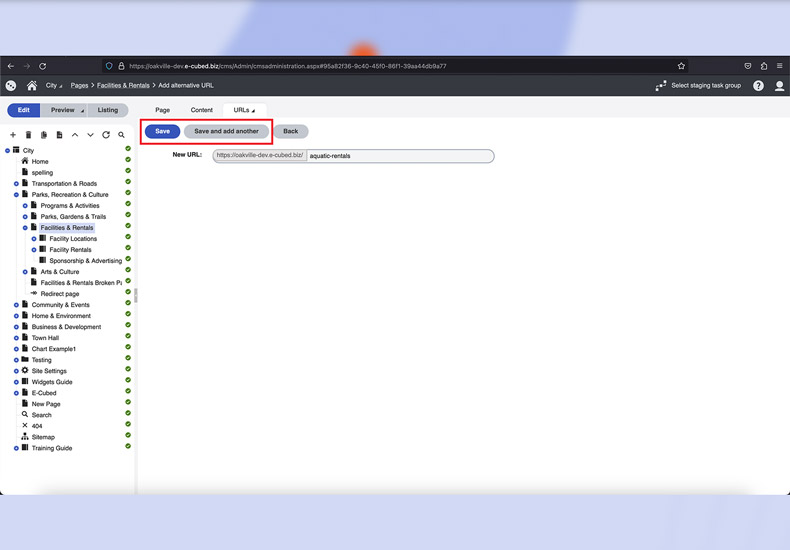This screenshot has height=550, width=790.
Task: Click the refresh icon in tree toolbar
Action: click(x=106, y=135)
